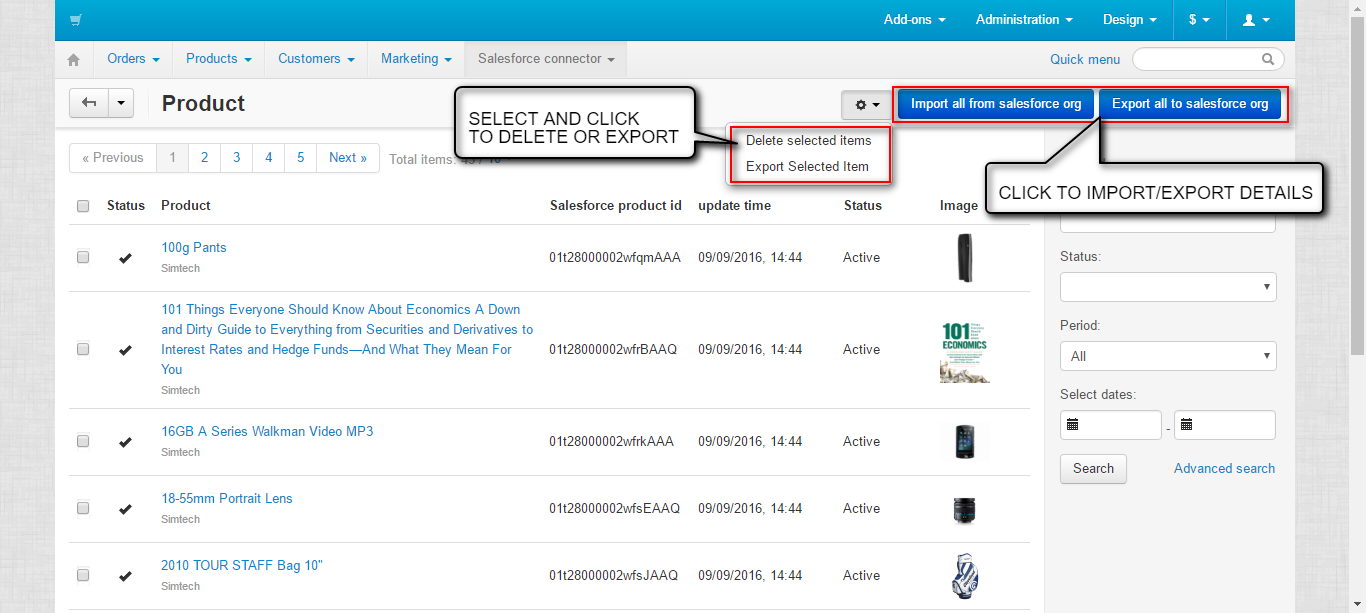
Task: Check the 16GB A Series Walkman checkbox
Action: (83, 441)
